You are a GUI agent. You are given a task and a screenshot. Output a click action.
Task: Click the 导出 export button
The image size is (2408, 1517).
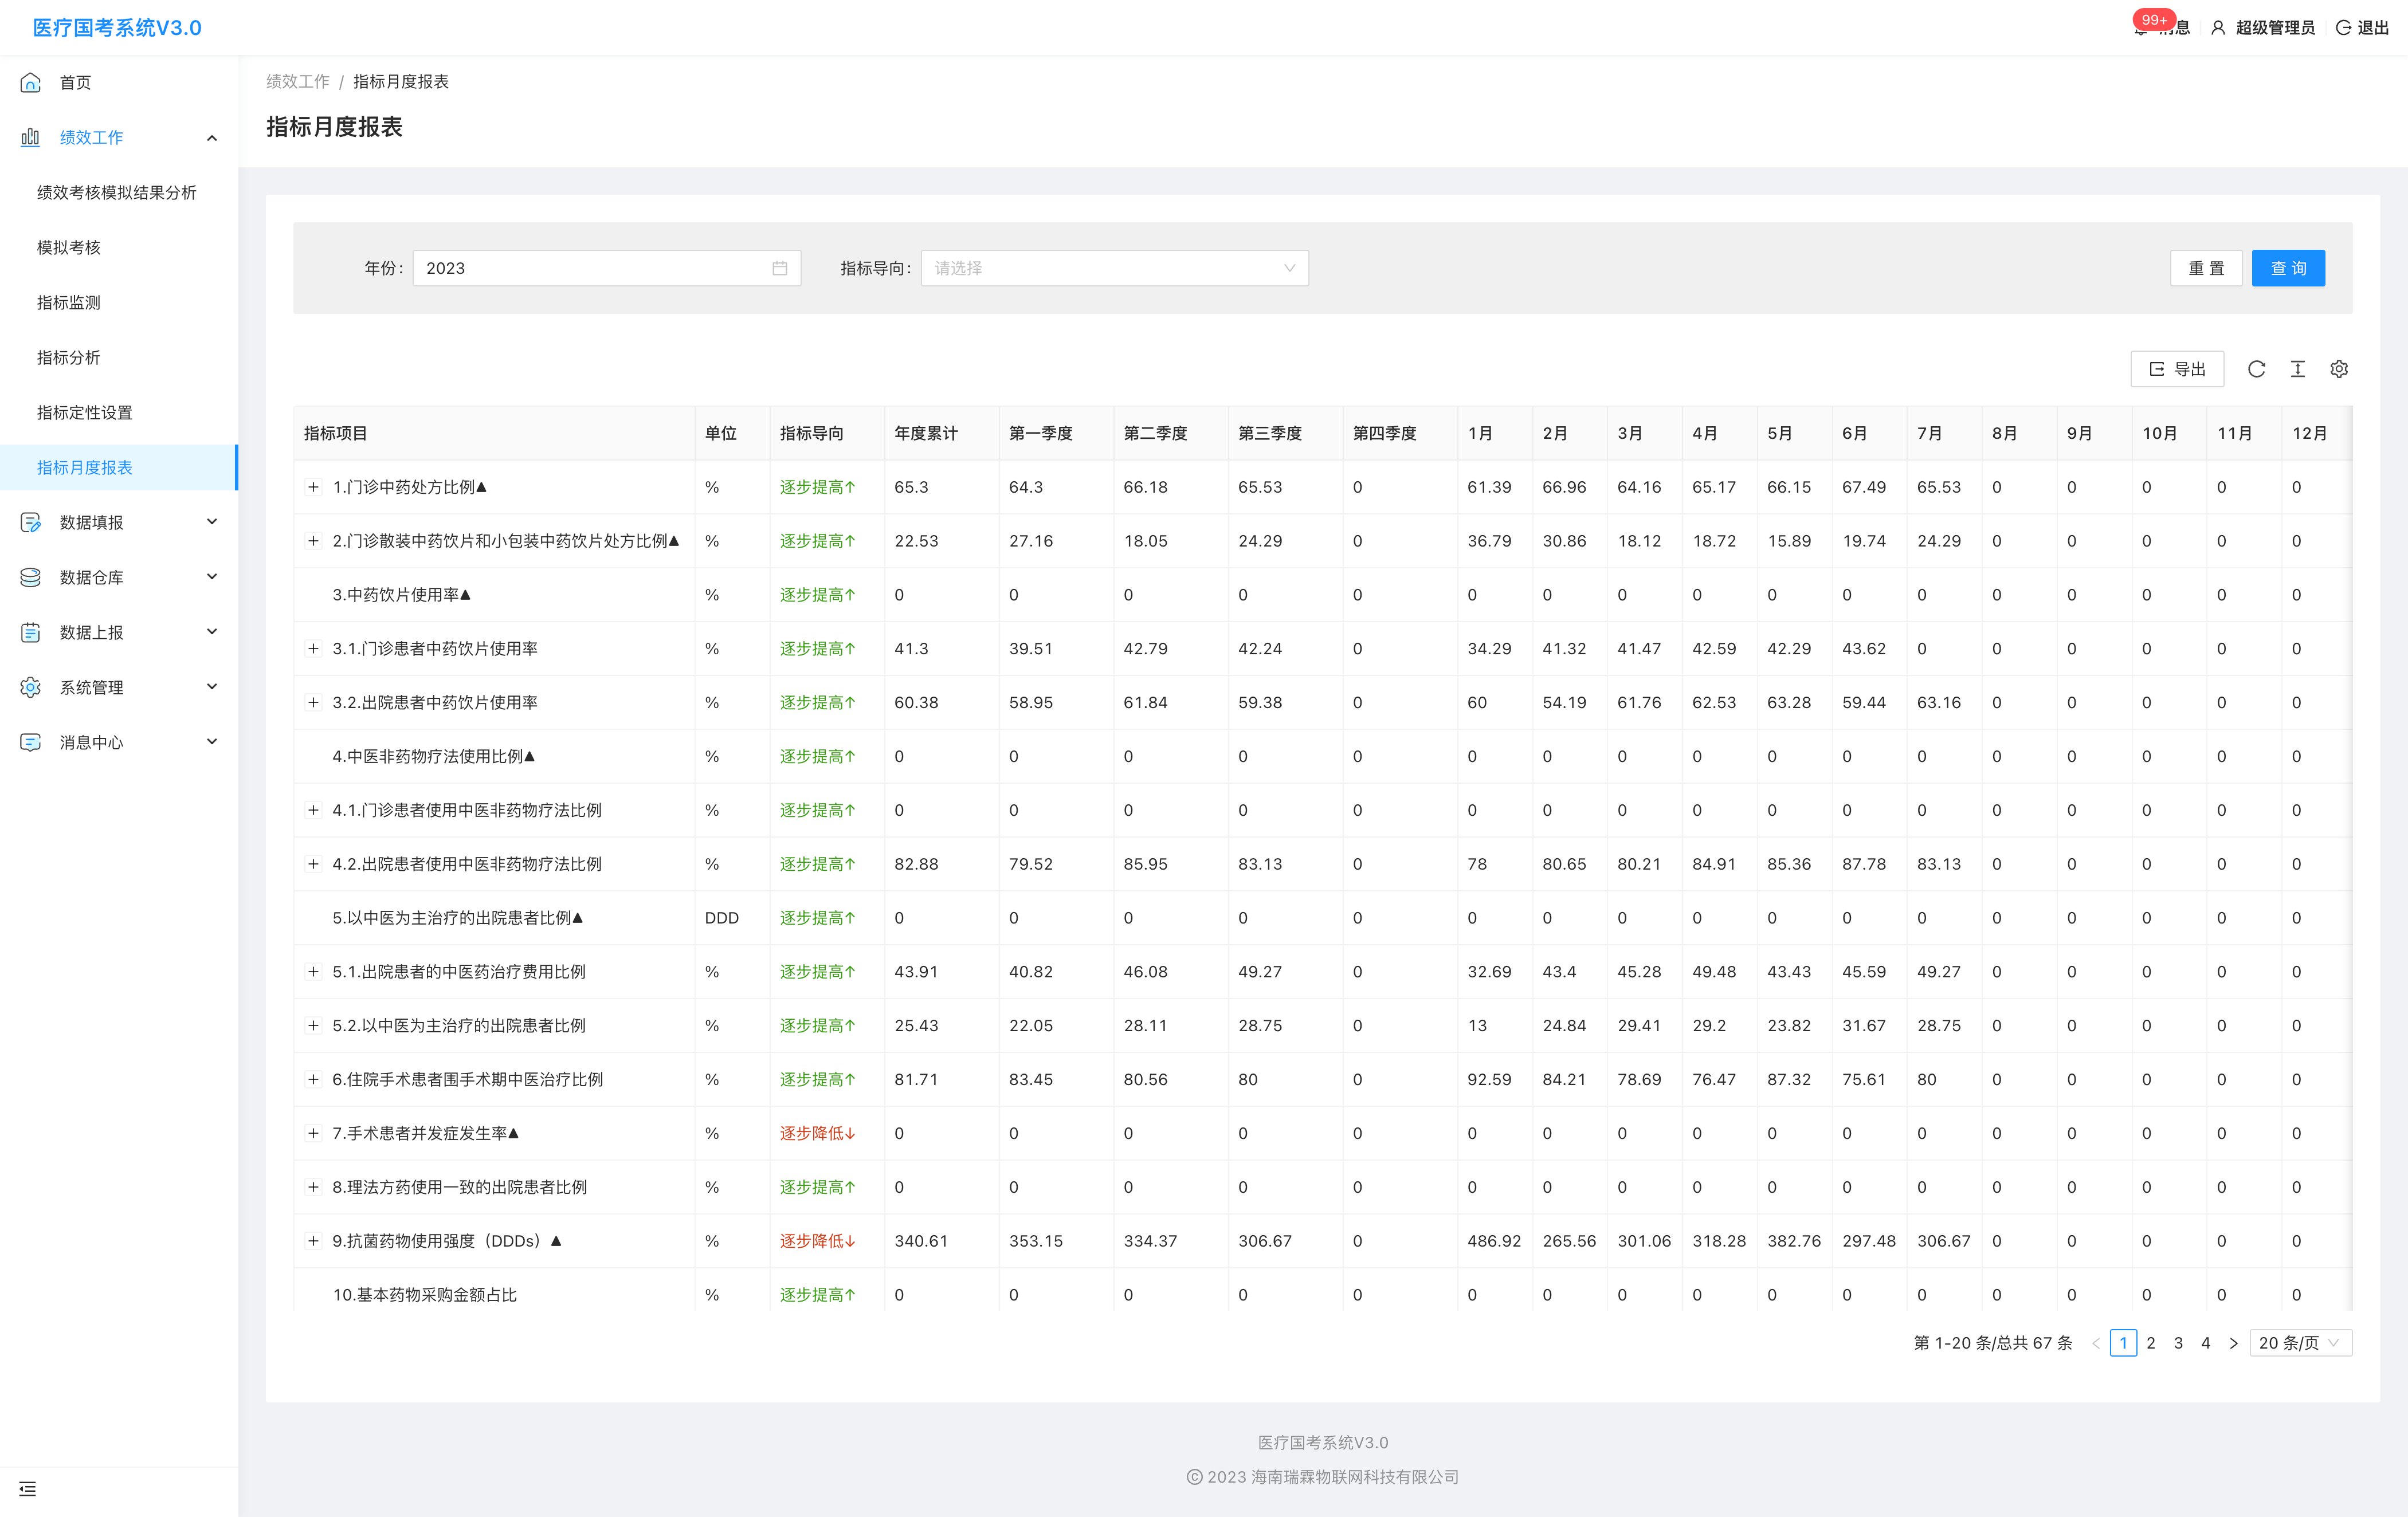[2177, 369]
